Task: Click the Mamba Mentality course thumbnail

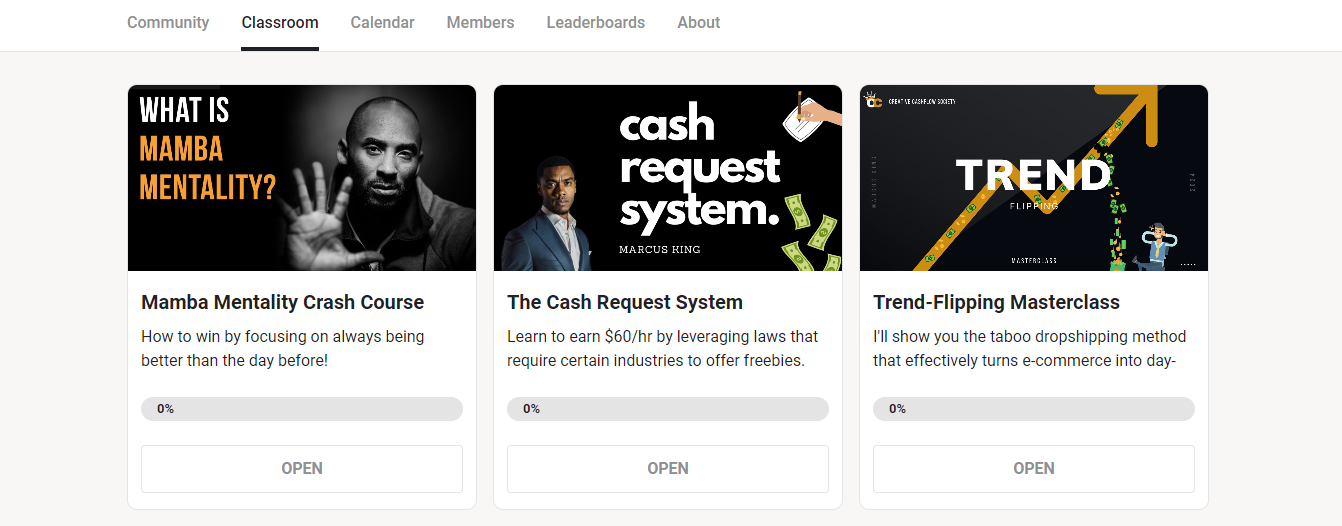Action: point(302,178)
